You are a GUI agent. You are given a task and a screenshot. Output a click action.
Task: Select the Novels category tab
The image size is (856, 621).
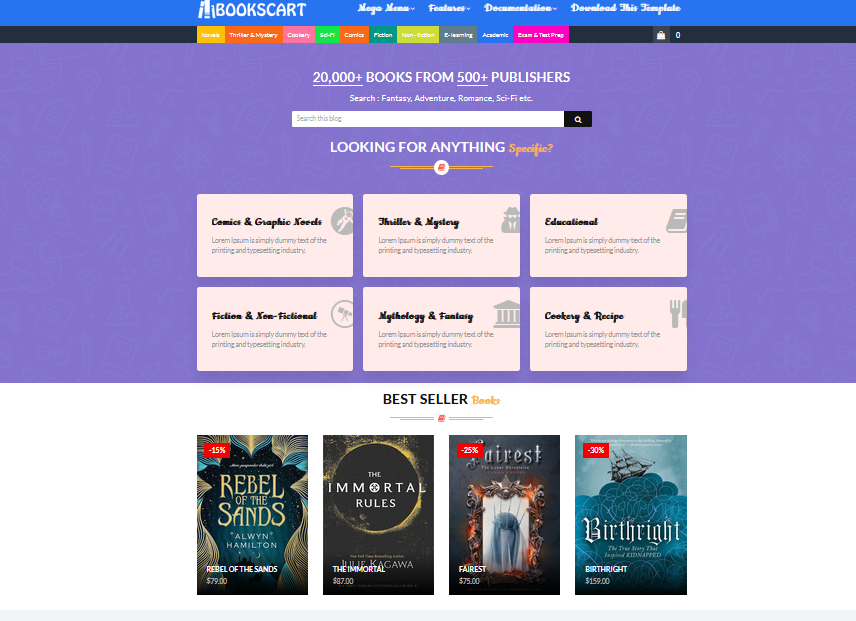pos(211,34)
